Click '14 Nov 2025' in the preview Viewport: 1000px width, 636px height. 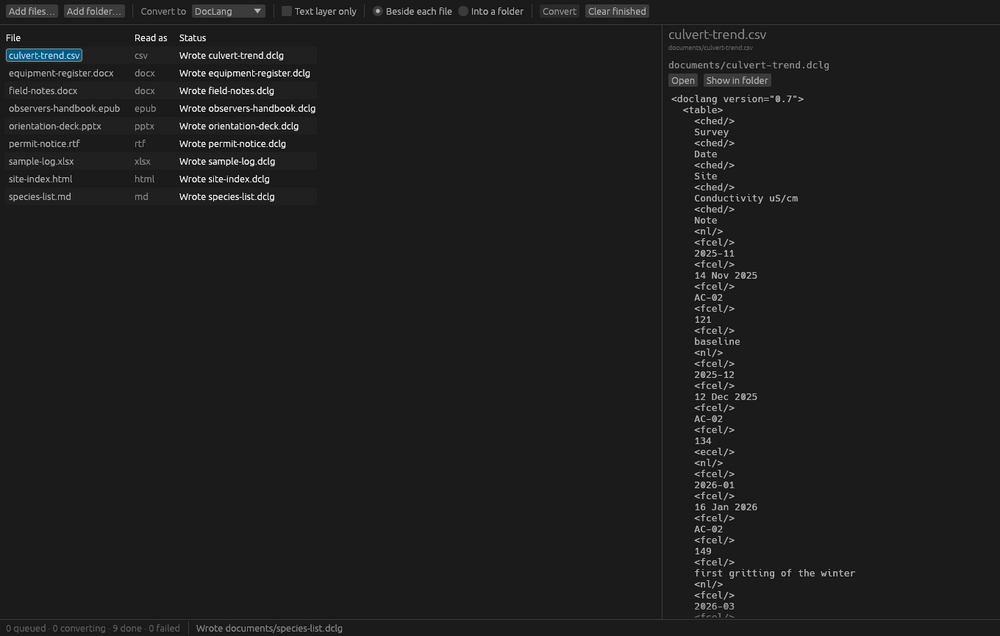(x=726, y=276)
